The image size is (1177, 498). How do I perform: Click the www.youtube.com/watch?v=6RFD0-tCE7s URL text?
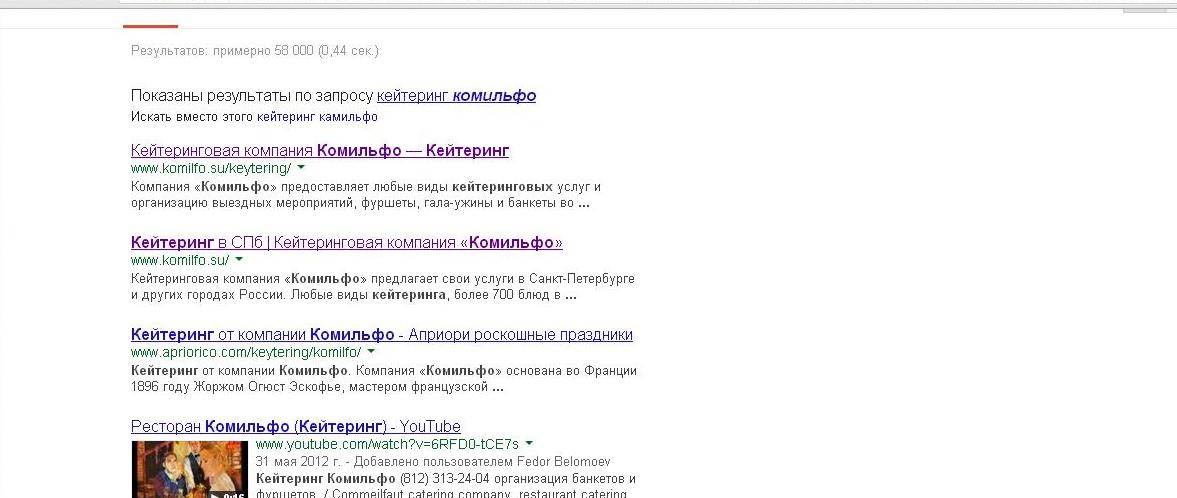(x=387, y=444)
